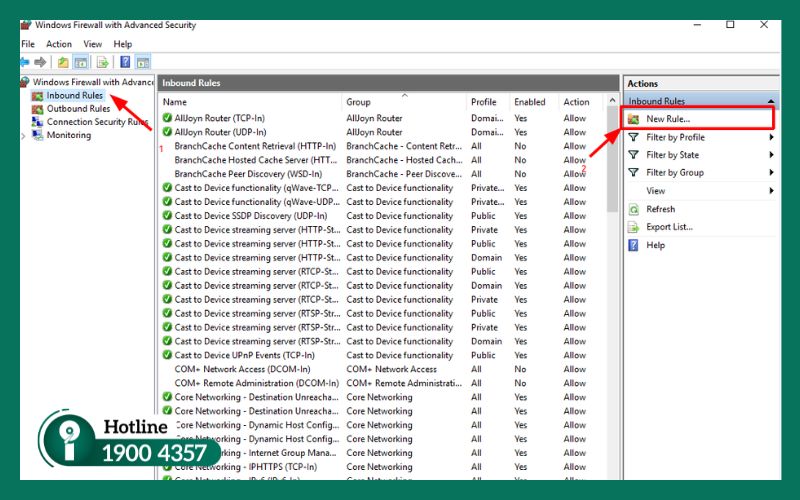
Task: Click the Forward arrow in the toolbar
Action: (x=40, y=62)
